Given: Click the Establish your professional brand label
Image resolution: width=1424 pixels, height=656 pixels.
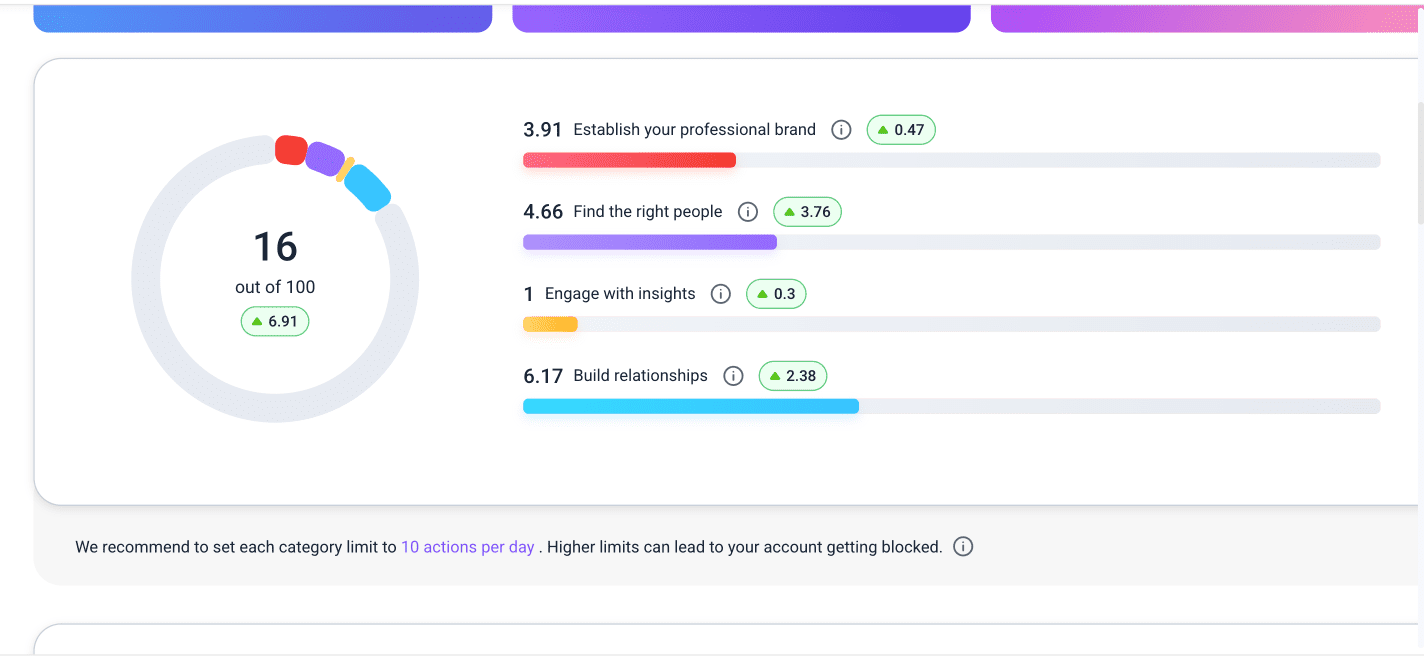Looking at the screenshot, I should [694, 130].
